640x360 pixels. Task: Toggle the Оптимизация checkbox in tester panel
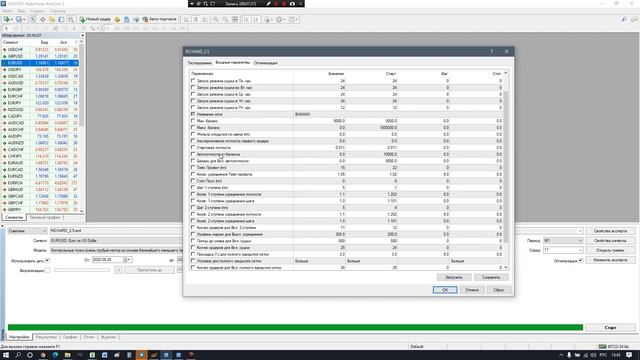click(580, 260)
